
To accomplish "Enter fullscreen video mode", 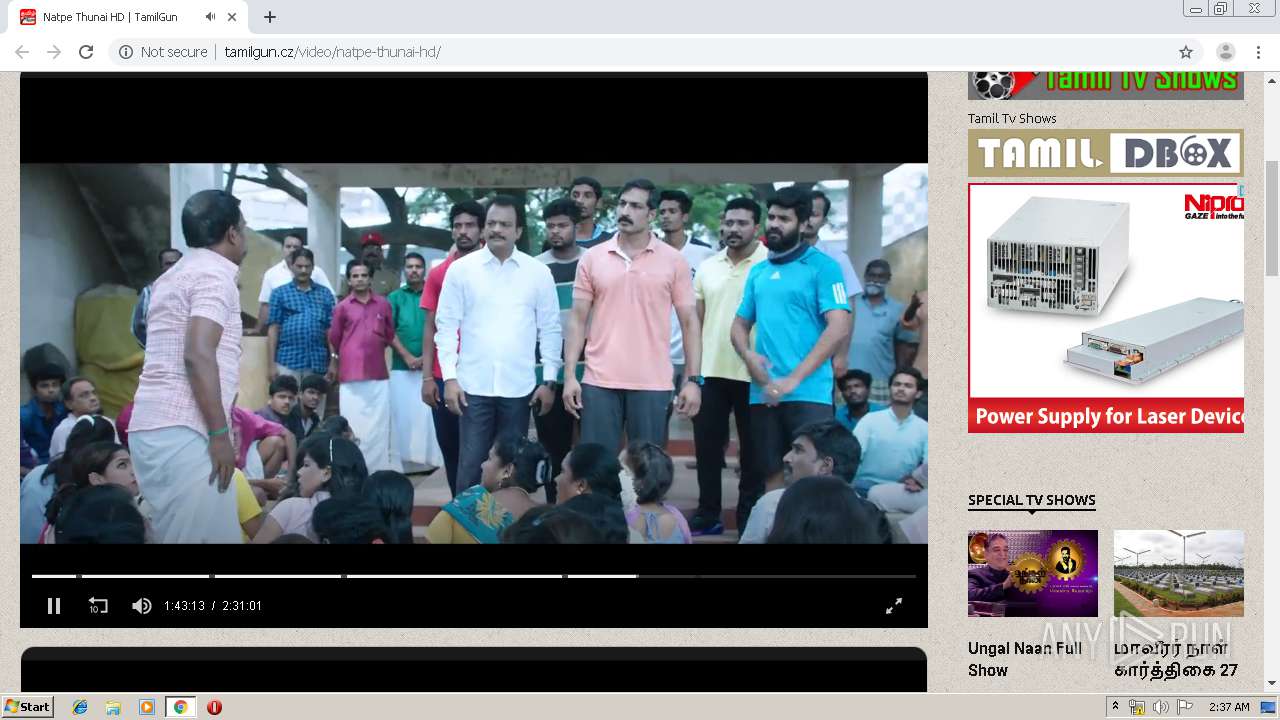I will [x=894, y=606].
